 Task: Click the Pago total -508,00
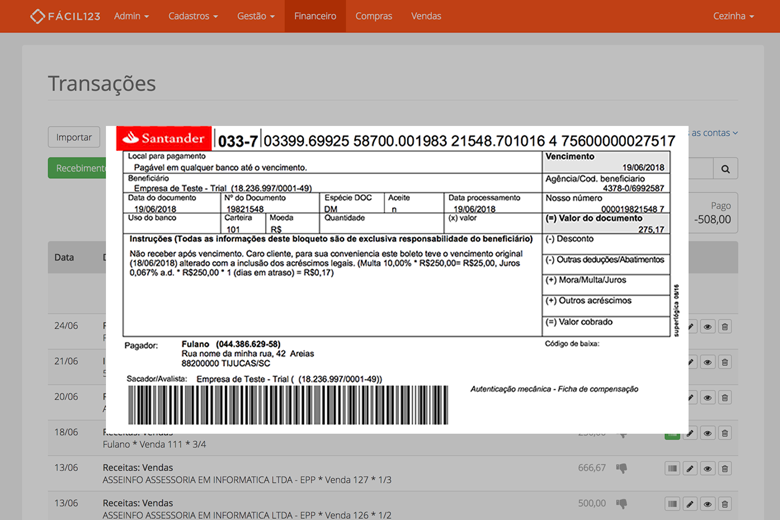(713, 219)
